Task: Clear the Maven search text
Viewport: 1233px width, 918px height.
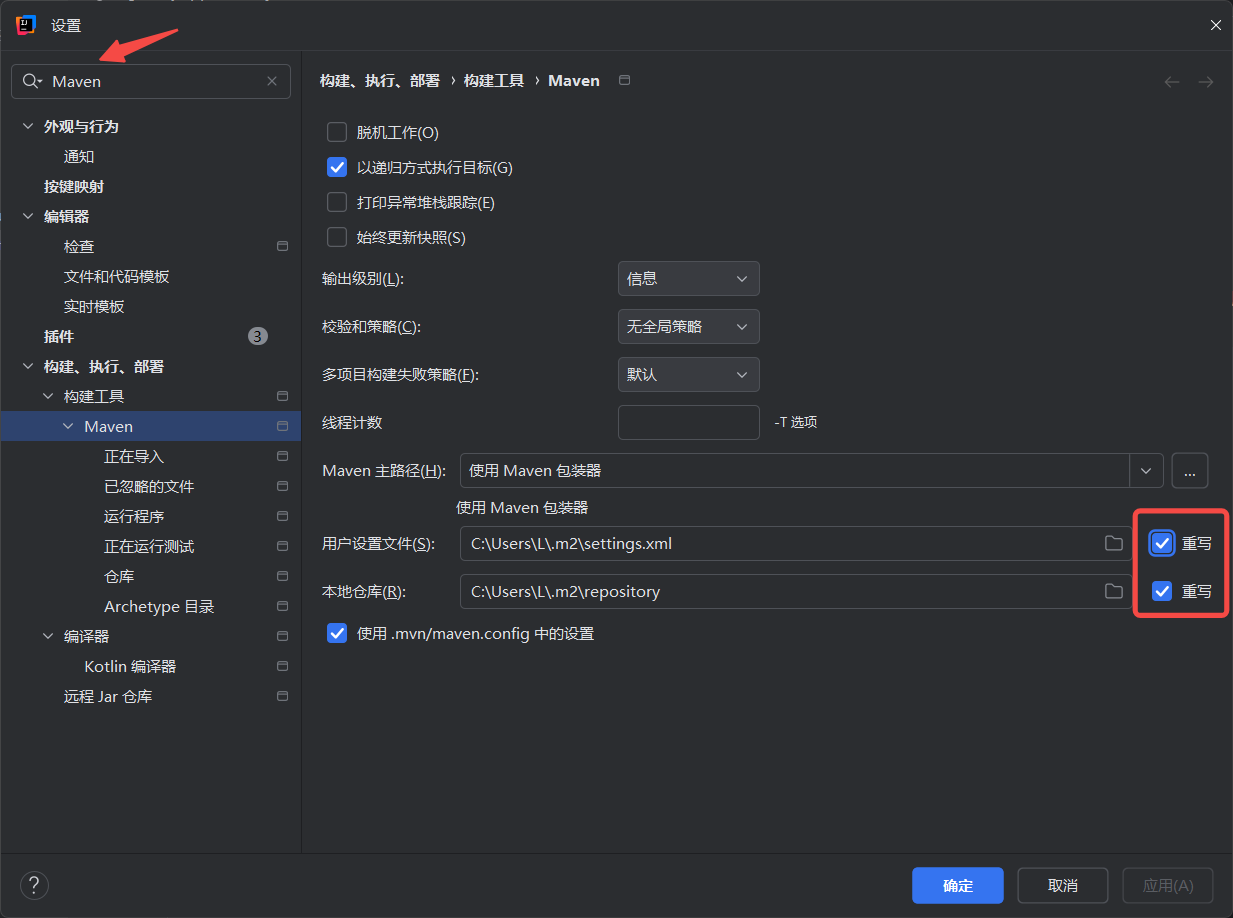Action: (272, 81)
